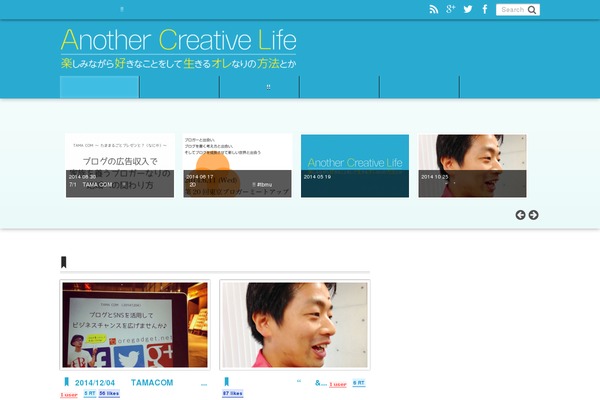
Task: Click bookmark icon beside second post title
Action: [x=227, y=382]
